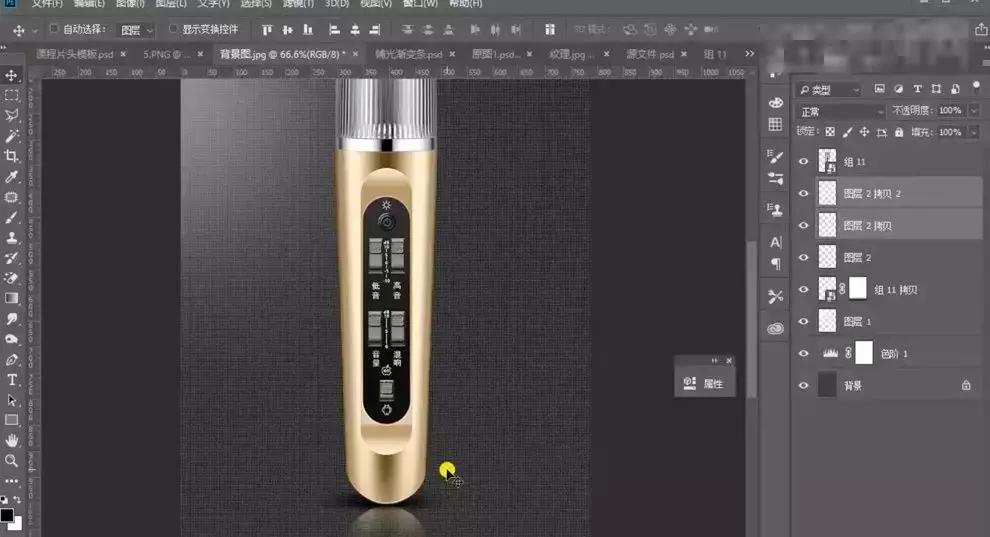Open the blend mode 正常 dropdown

840,112
